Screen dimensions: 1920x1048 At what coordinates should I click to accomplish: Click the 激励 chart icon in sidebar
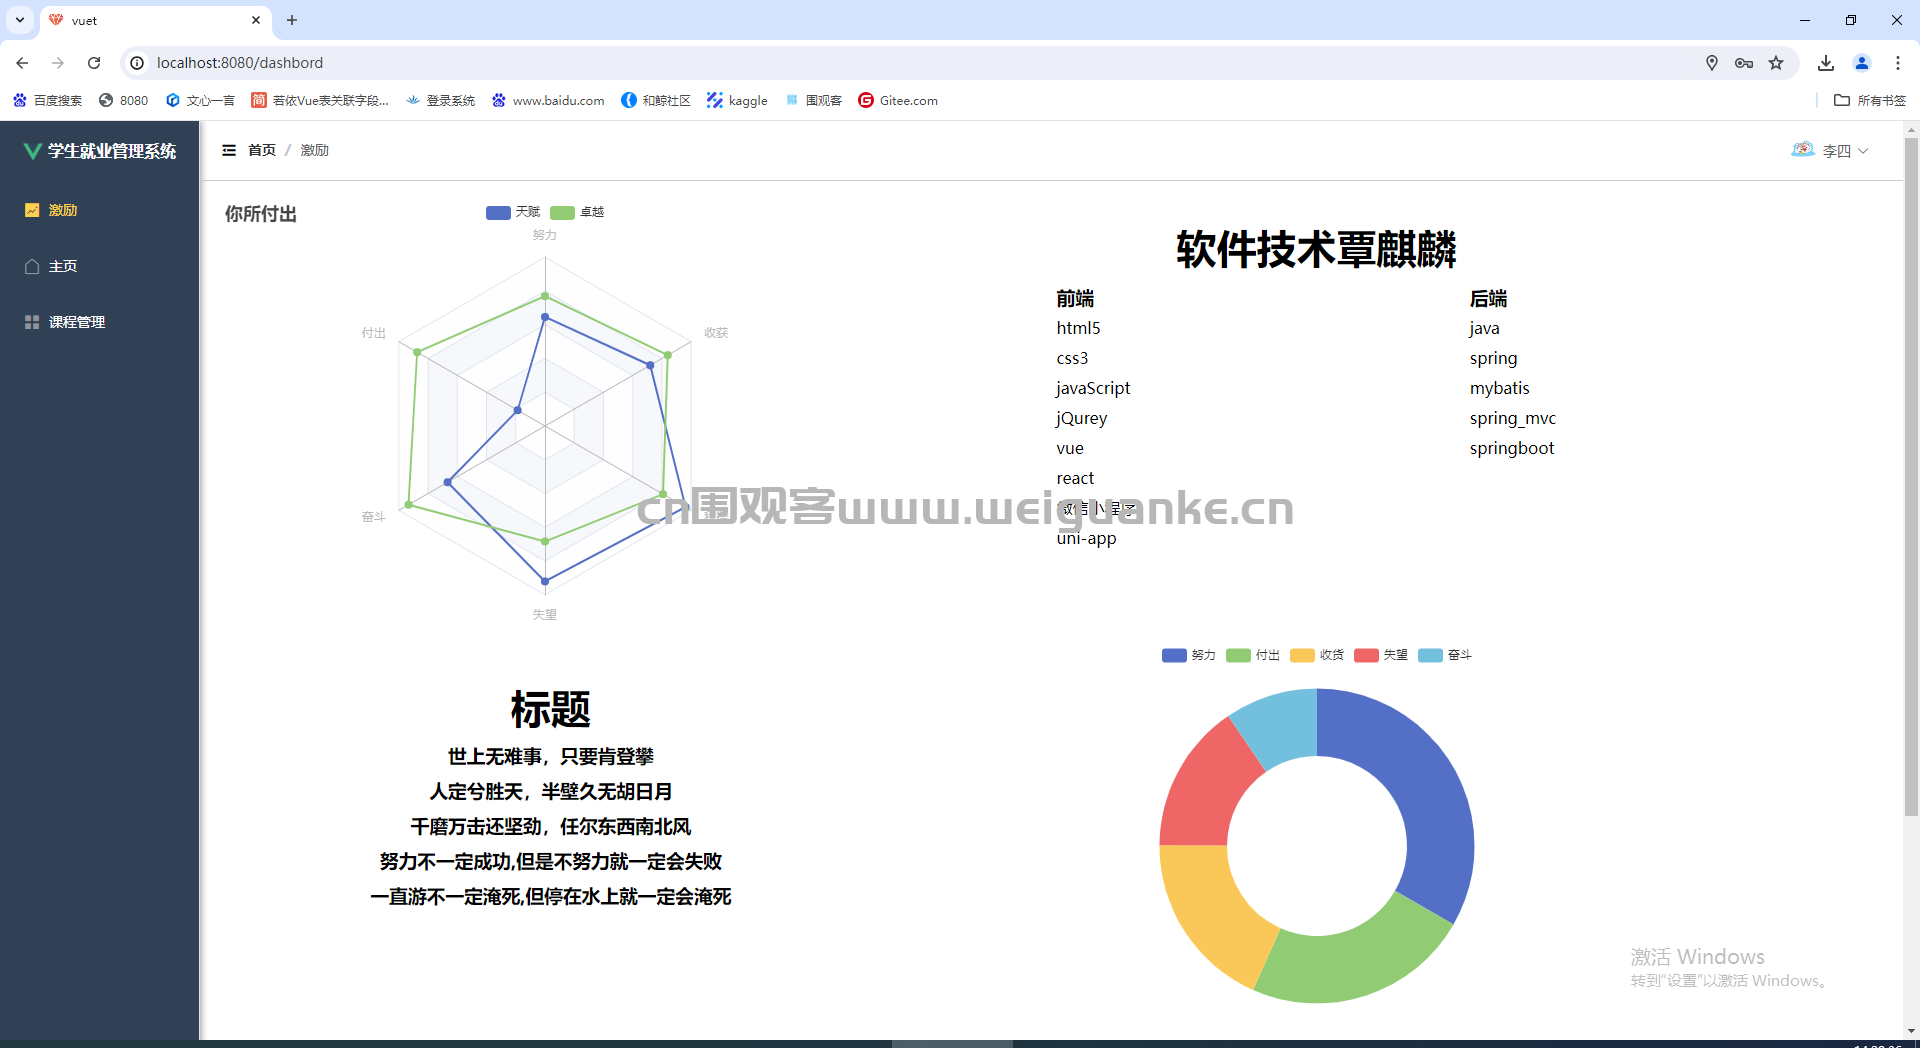(x=32, y=210)
